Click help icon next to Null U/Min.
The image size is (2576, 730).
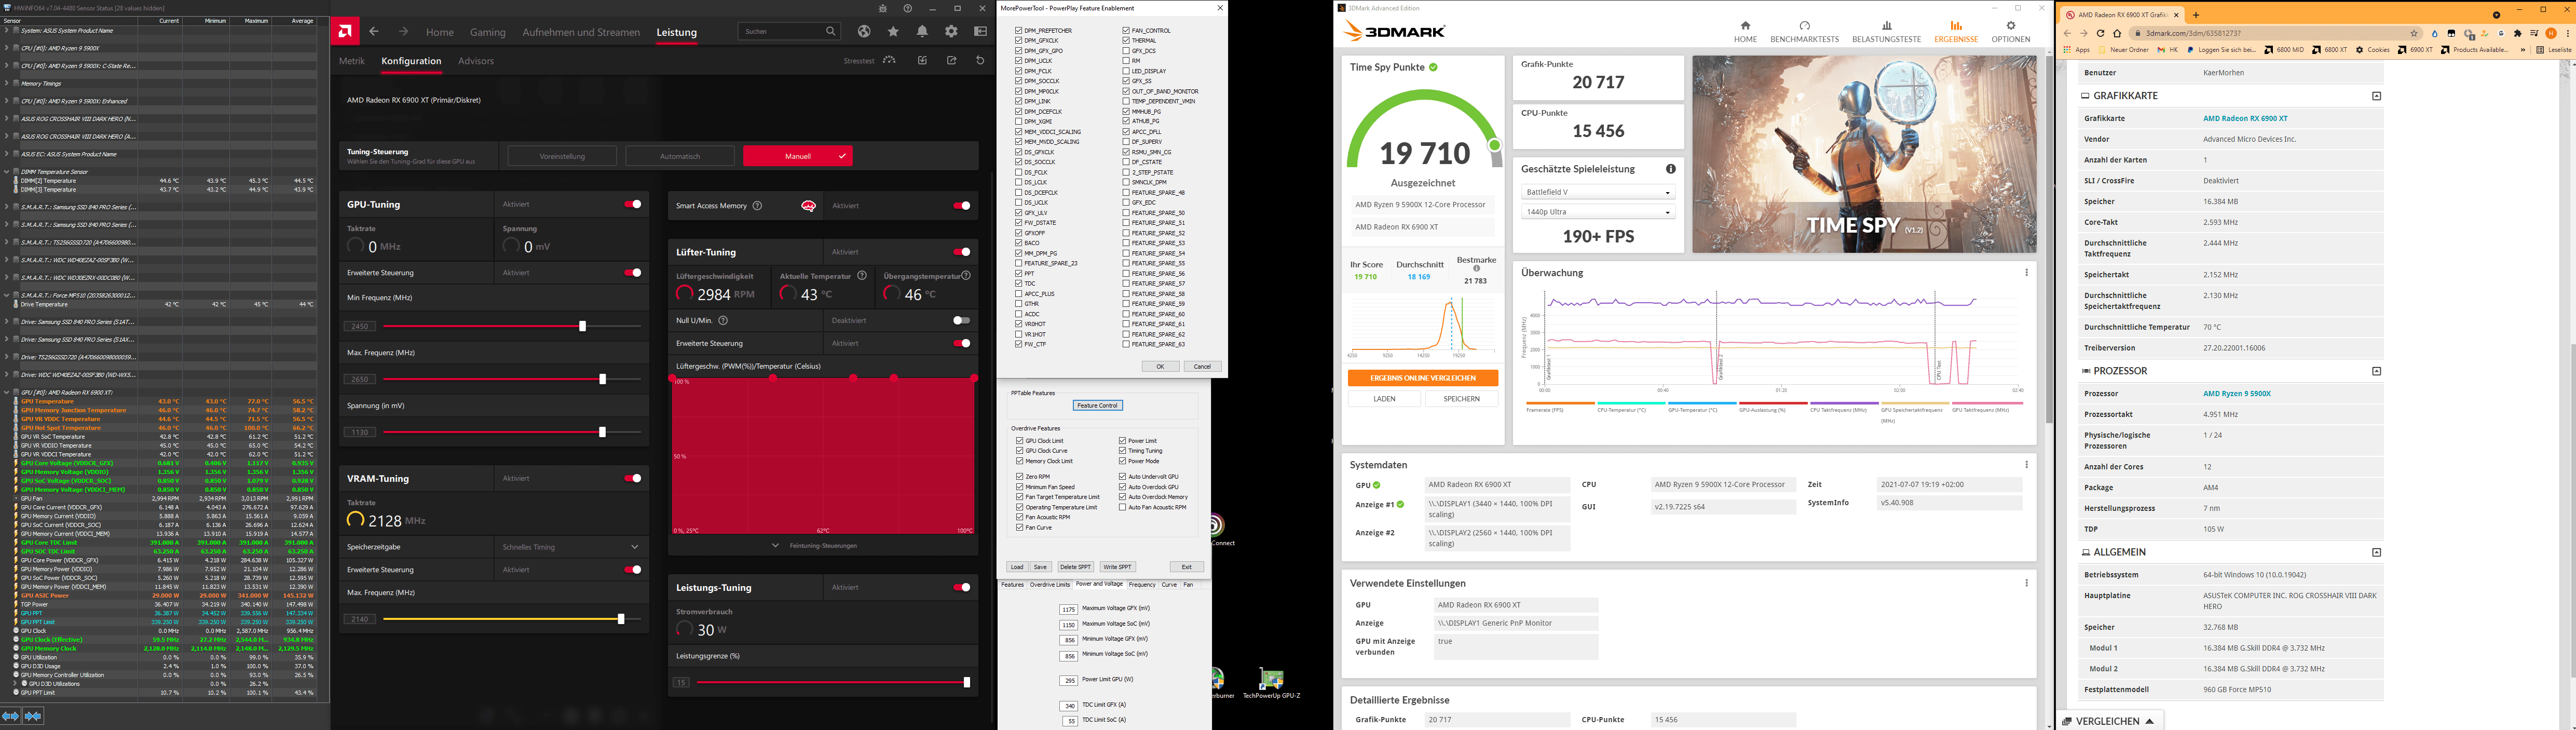pos(723,320)
